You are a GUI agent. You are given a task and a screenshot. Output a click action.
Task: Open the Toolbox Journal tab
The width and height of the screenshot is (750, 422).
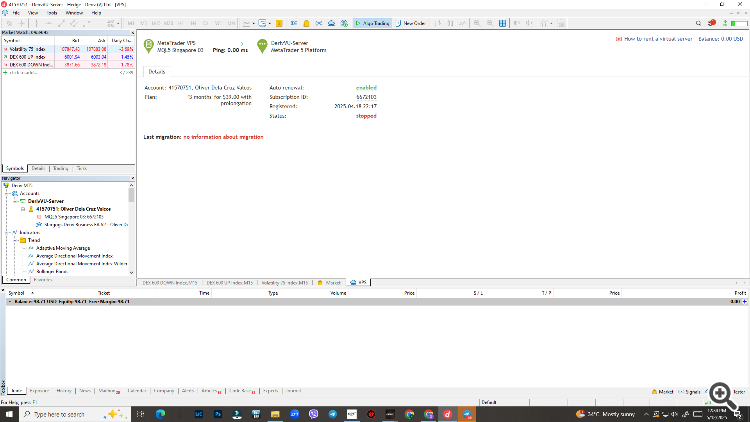(293, 391)
